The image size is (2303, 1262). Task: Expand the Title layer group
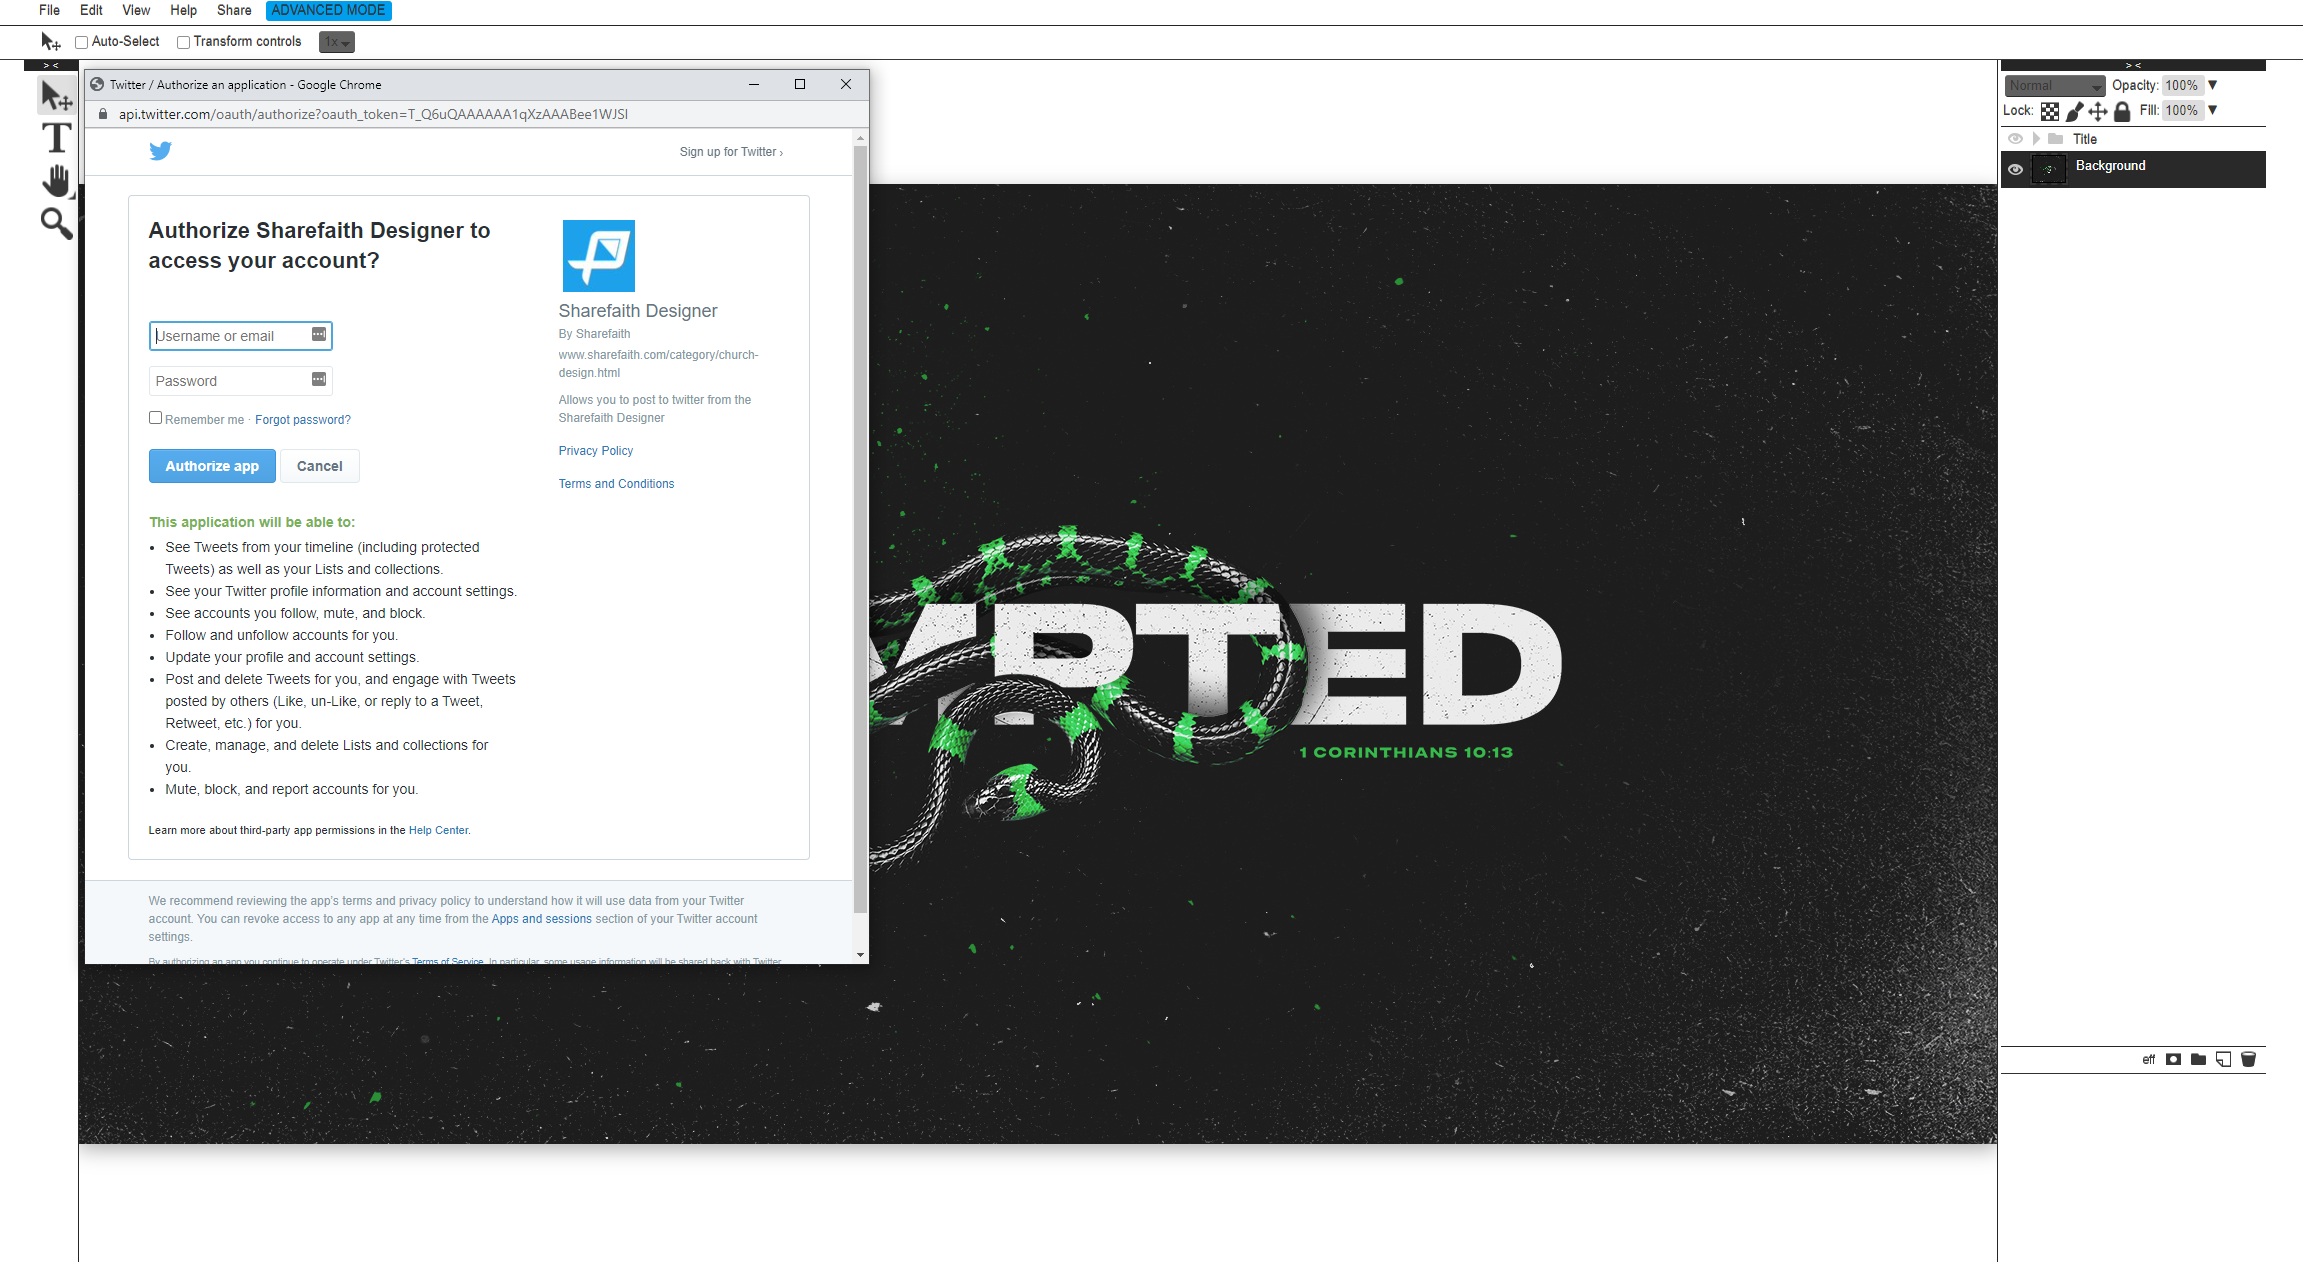[2036, 139]
